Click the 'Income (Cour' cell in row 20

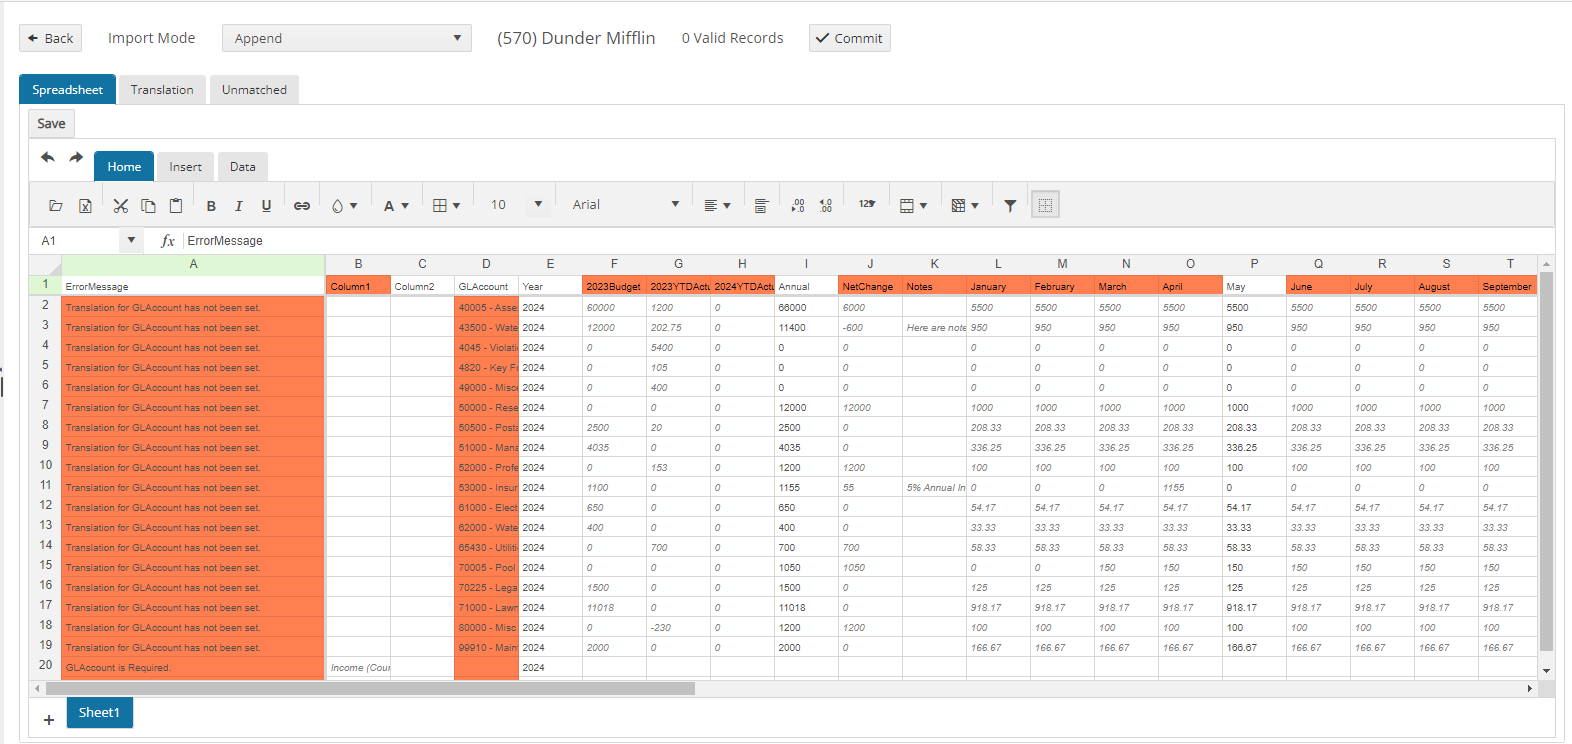[x=358, y=667]
